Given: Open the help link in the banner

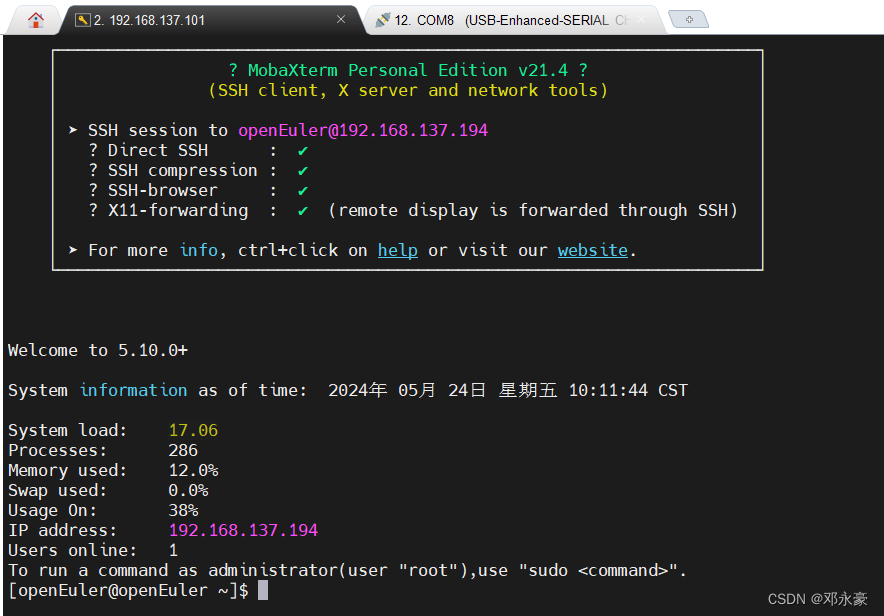Looking at the screenshot, I should coord(397,250).
